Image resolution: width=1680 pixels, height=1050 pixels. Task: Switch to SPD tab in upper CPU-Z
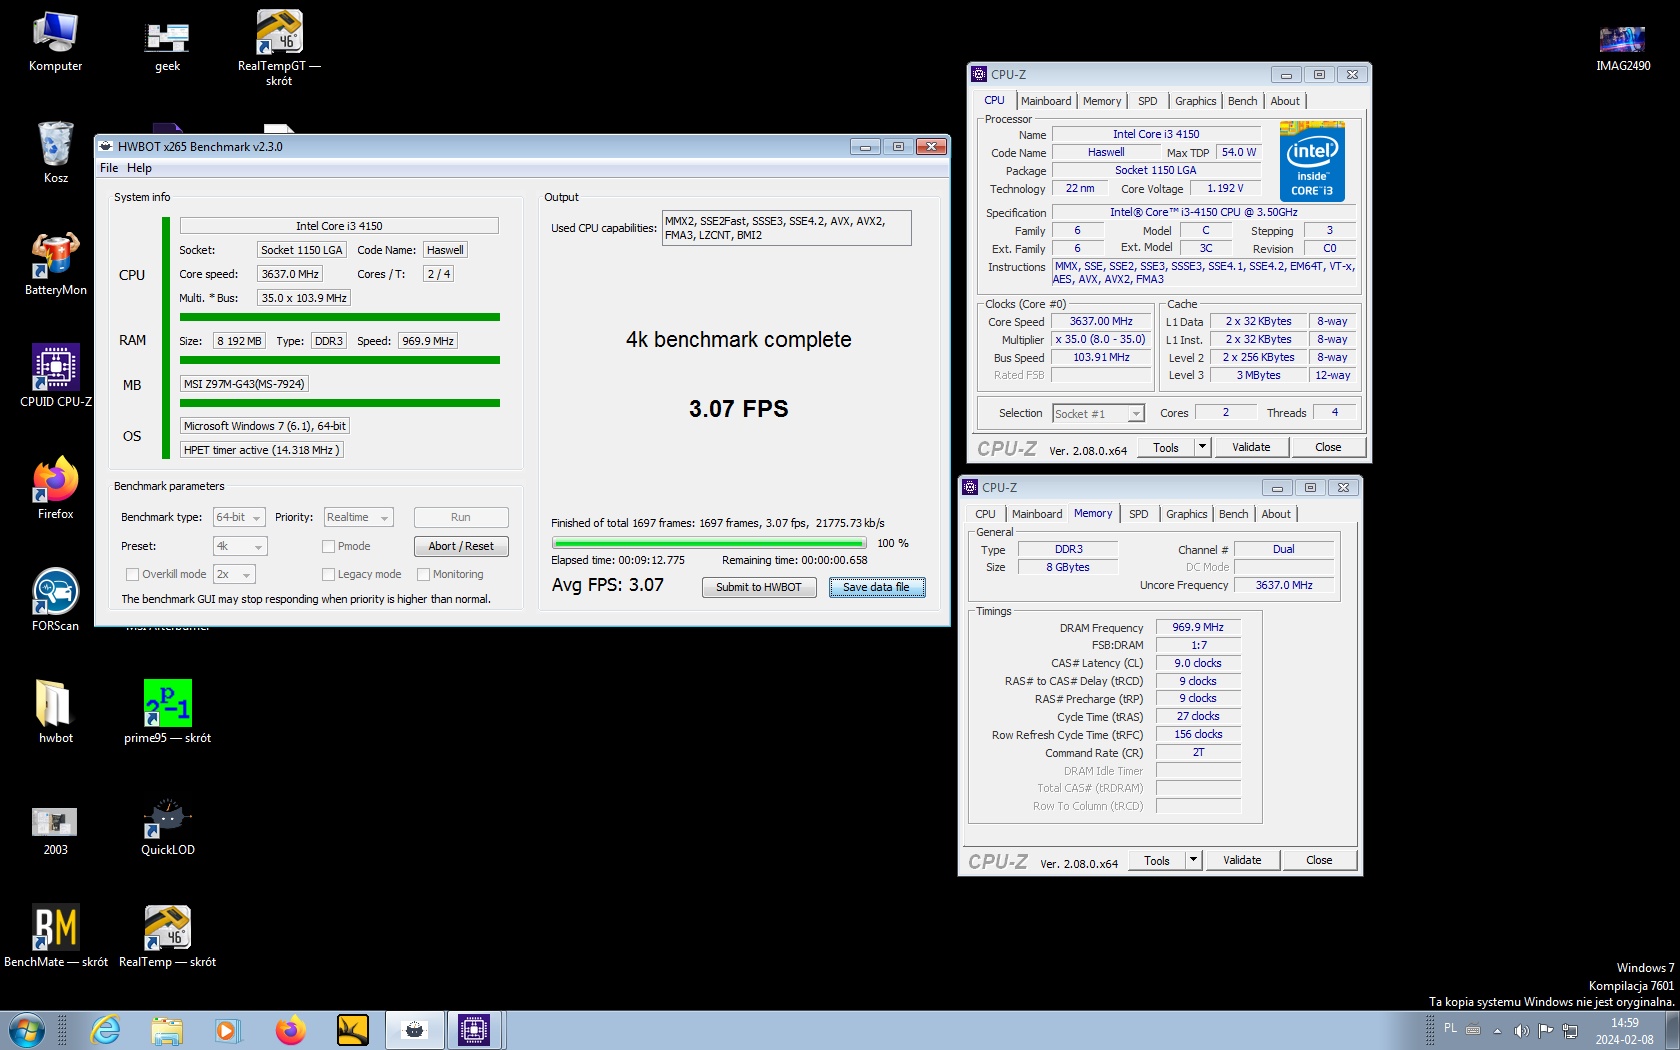click(x=1148, y=101)
